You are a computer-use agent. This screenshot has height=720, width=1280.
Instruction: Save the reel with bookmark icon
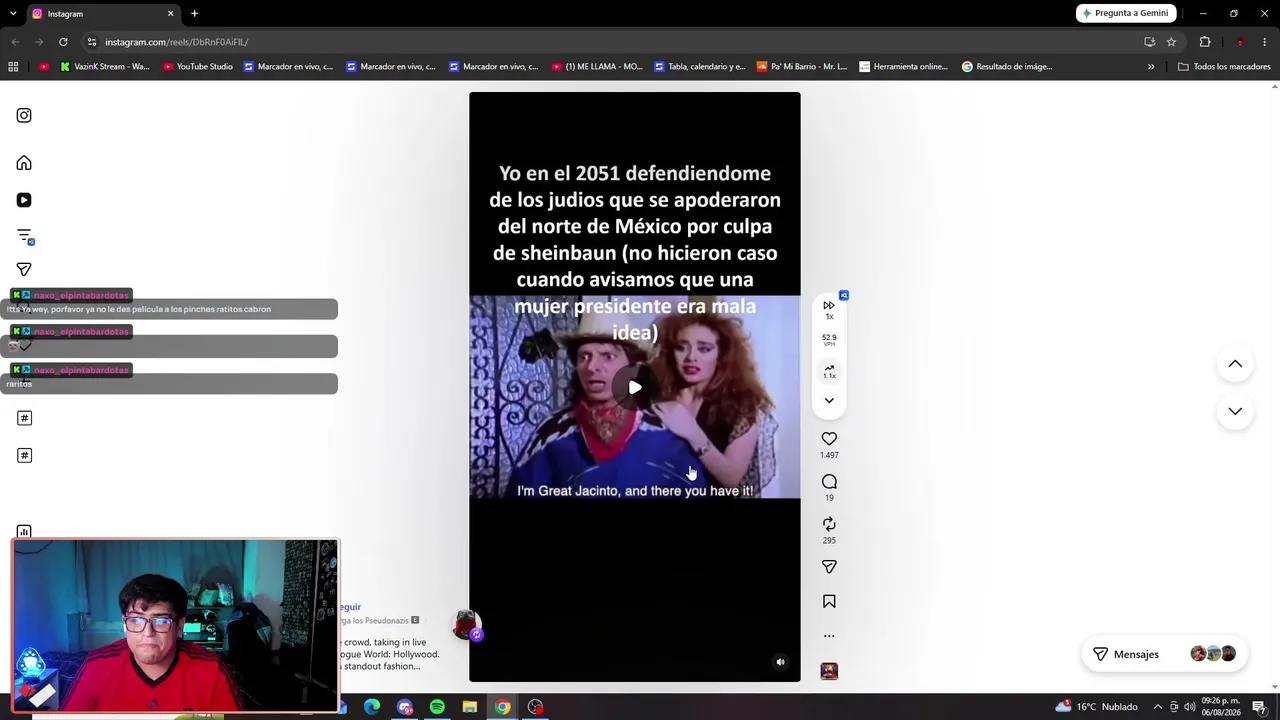(829, 601)
